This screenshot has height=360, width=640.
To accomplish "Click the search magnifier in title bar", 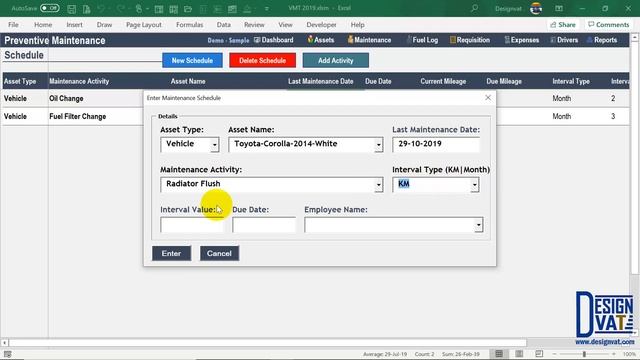I will (474, 8).
